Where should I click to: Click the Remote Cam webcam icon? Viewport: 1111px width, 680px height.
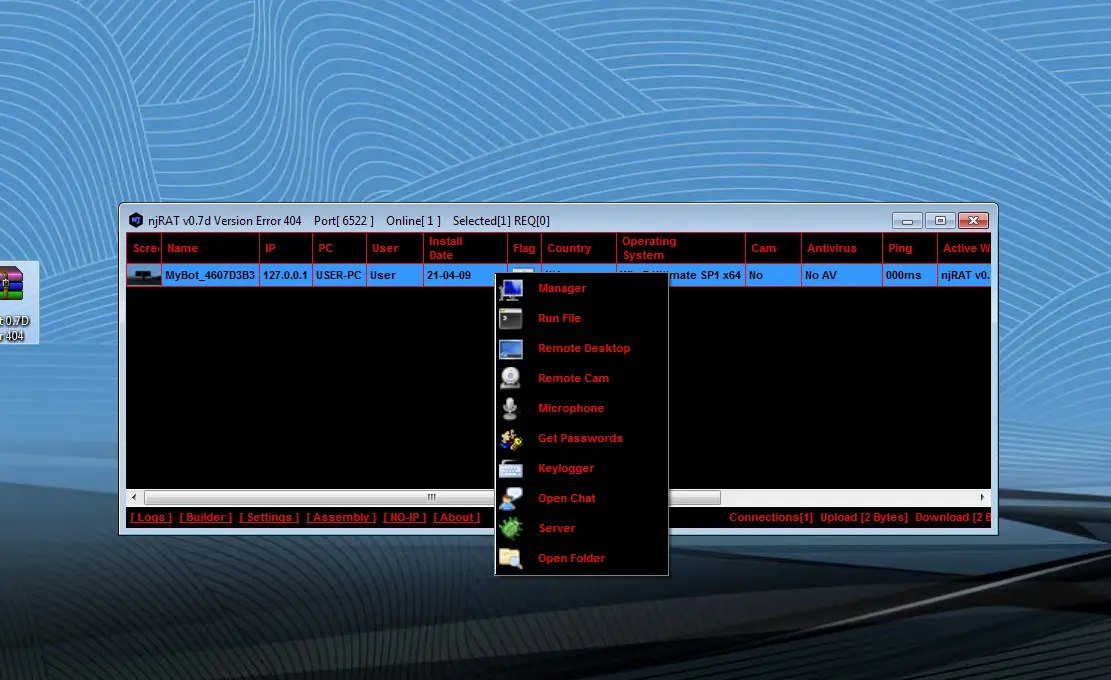tap(512, 378)
